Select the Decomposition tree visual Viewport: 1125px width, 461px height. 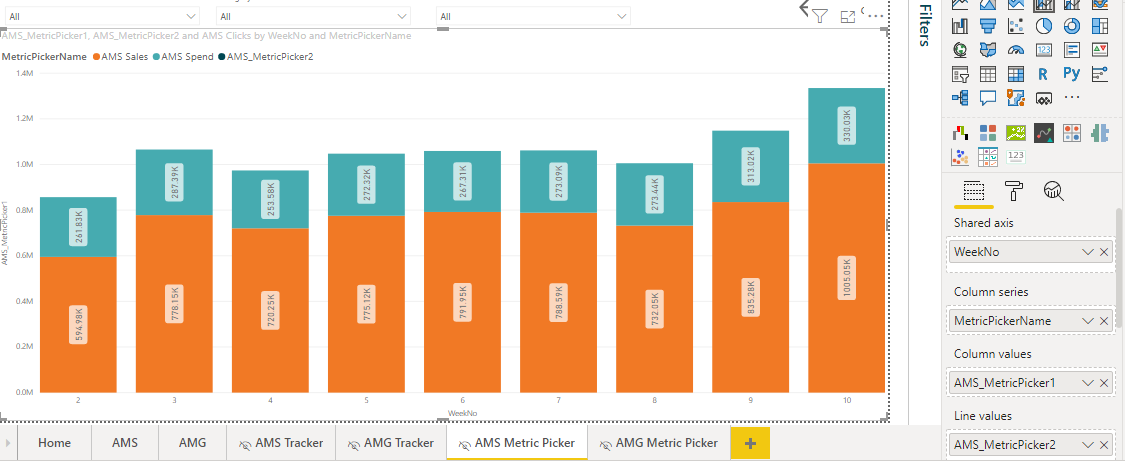[x=960, y=98]
